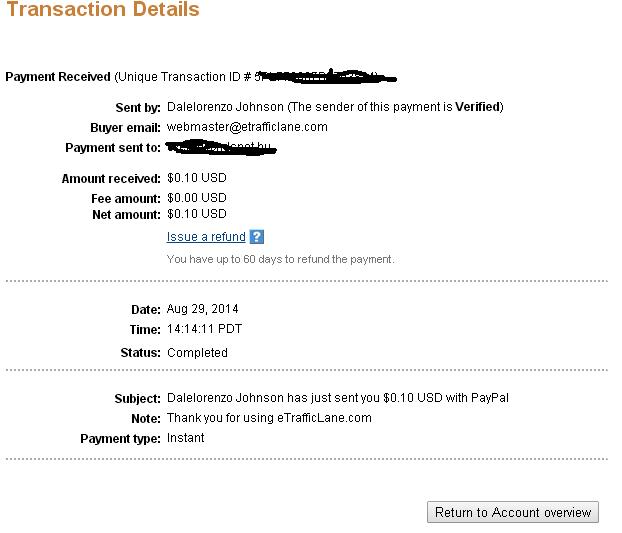Screen dimensions: 622x533
Task: Open the Issue a refund link
Action: [206, 237]
